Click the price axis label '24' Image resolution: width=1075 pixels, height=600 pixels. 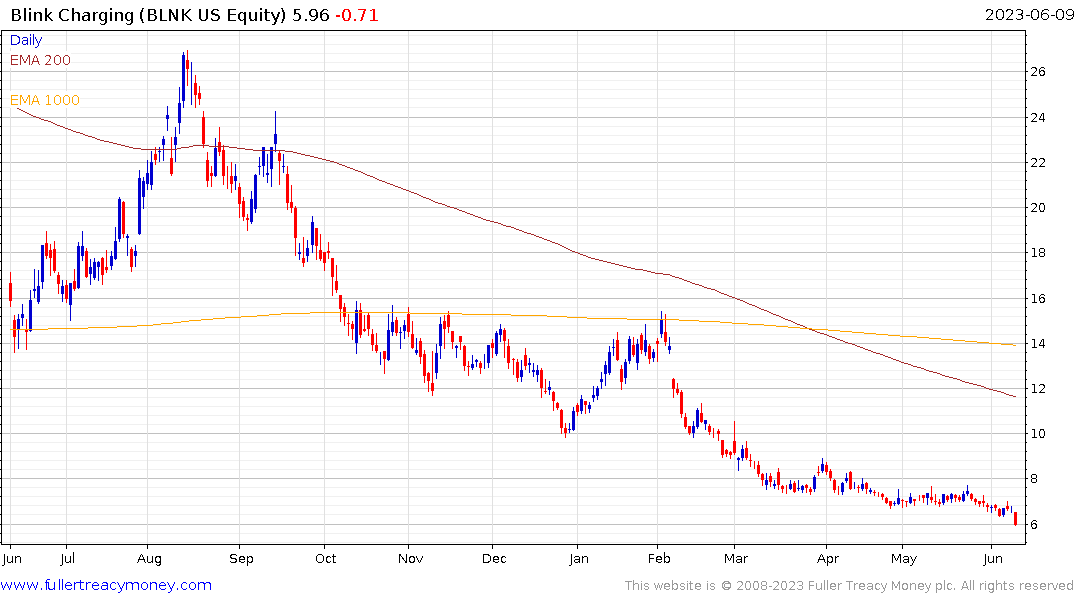(x=1038, y=118)
